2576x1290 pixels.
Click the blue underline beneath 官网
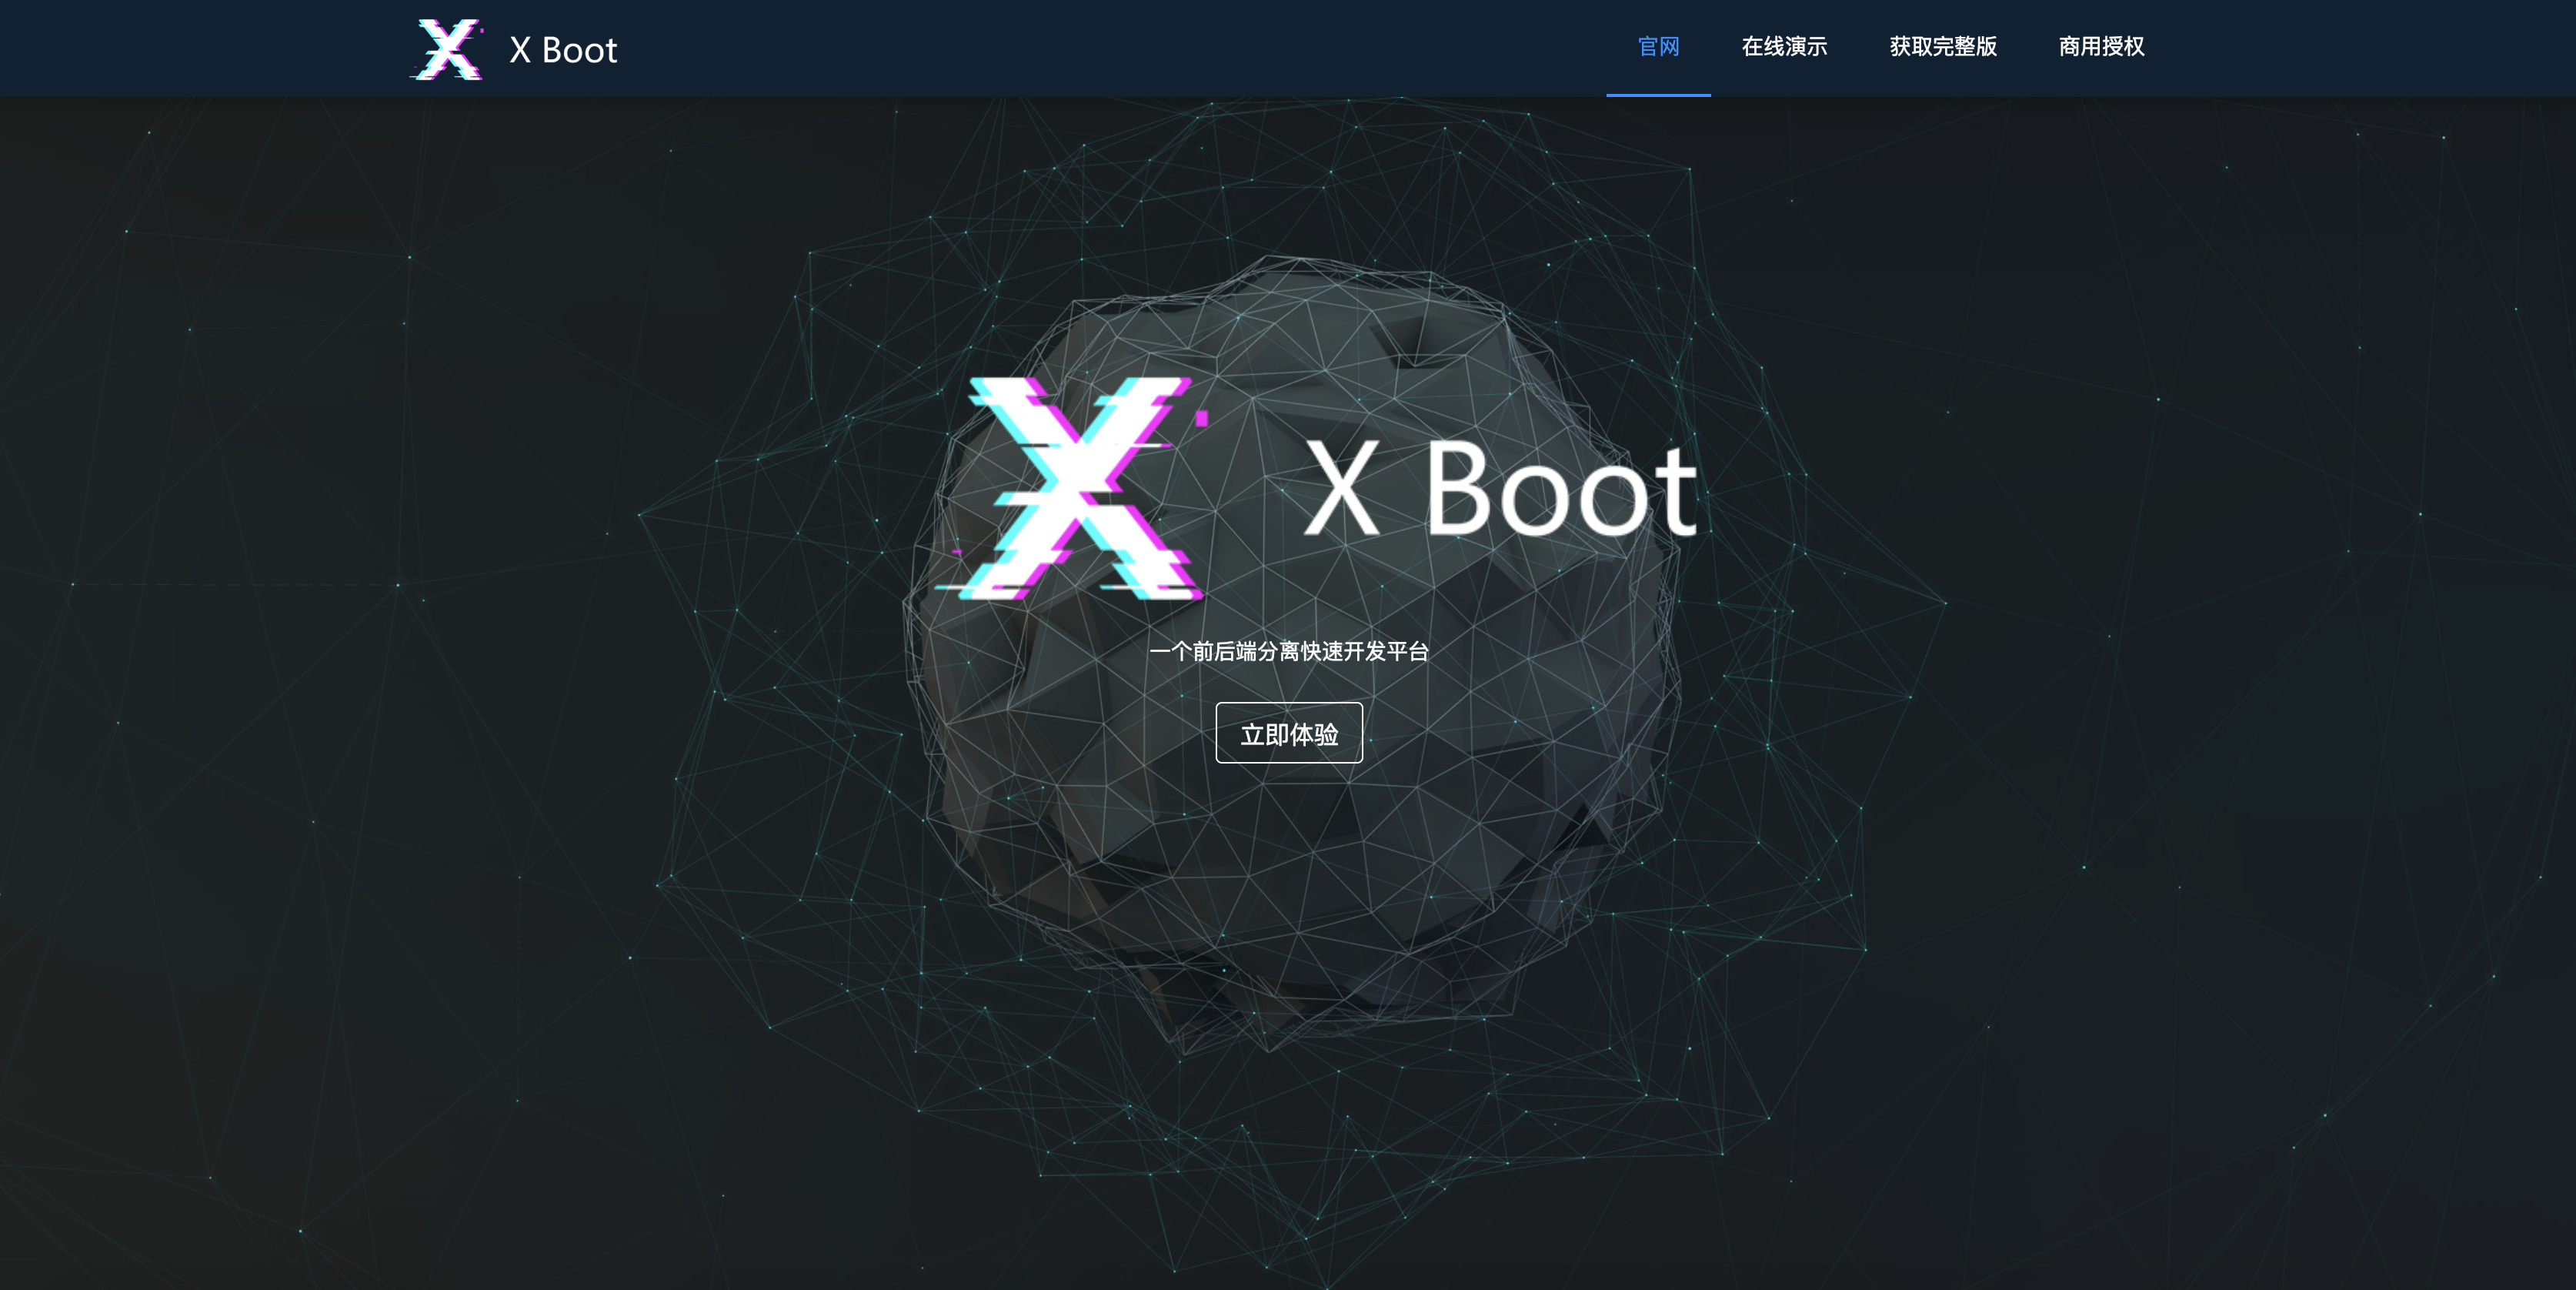click(1658, 95)
